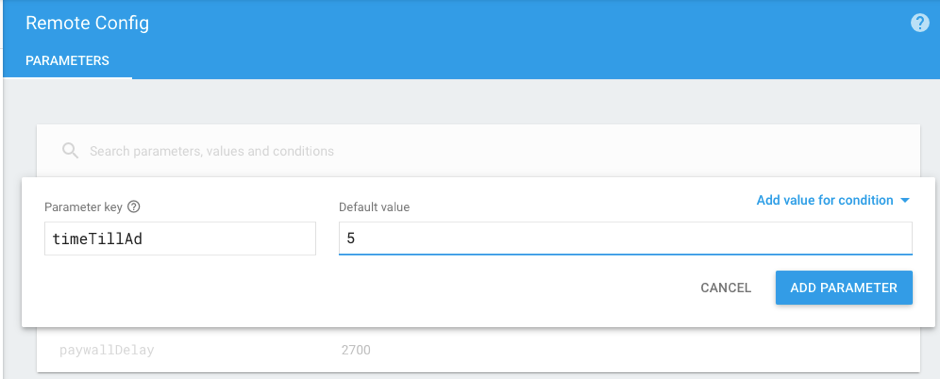
Task: Click the Parameter key label text
Action: (x=83, y=207)
